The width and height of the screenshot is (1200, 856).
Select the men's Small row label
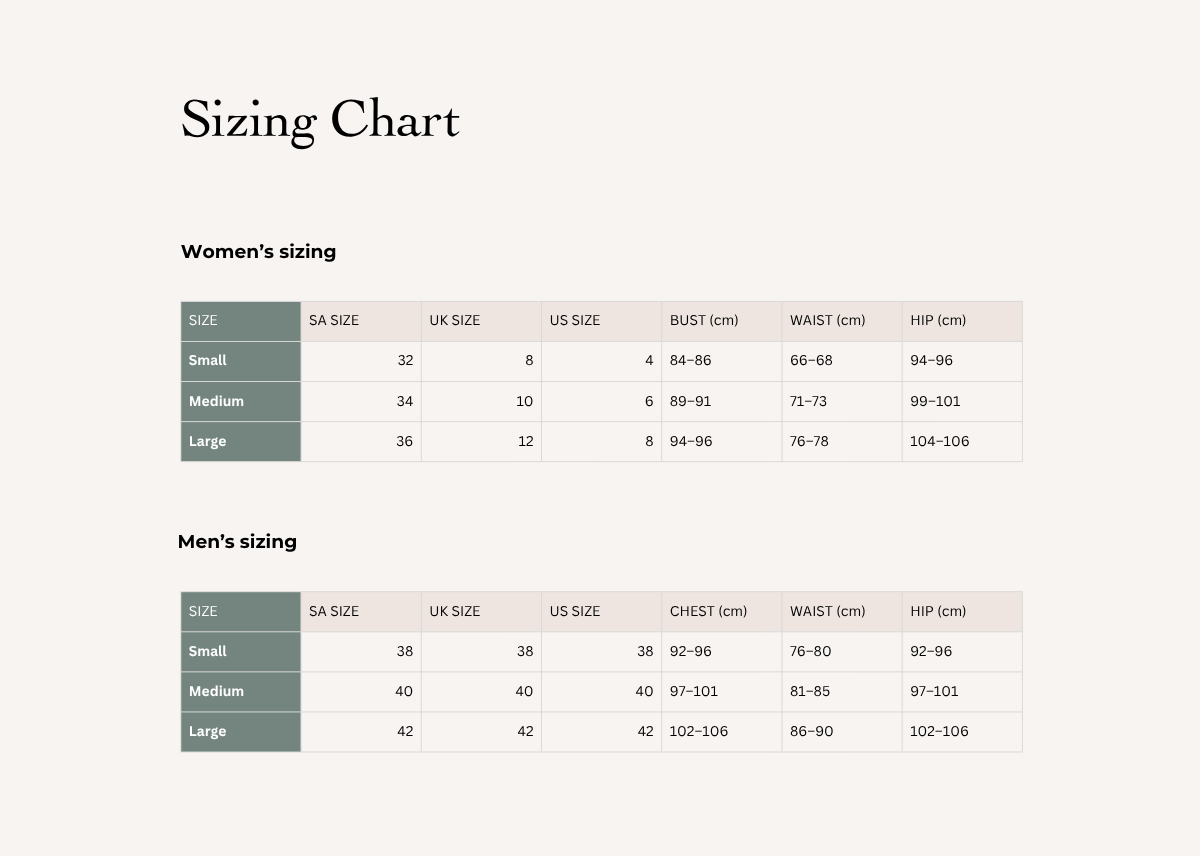click(x=207, y=651)
